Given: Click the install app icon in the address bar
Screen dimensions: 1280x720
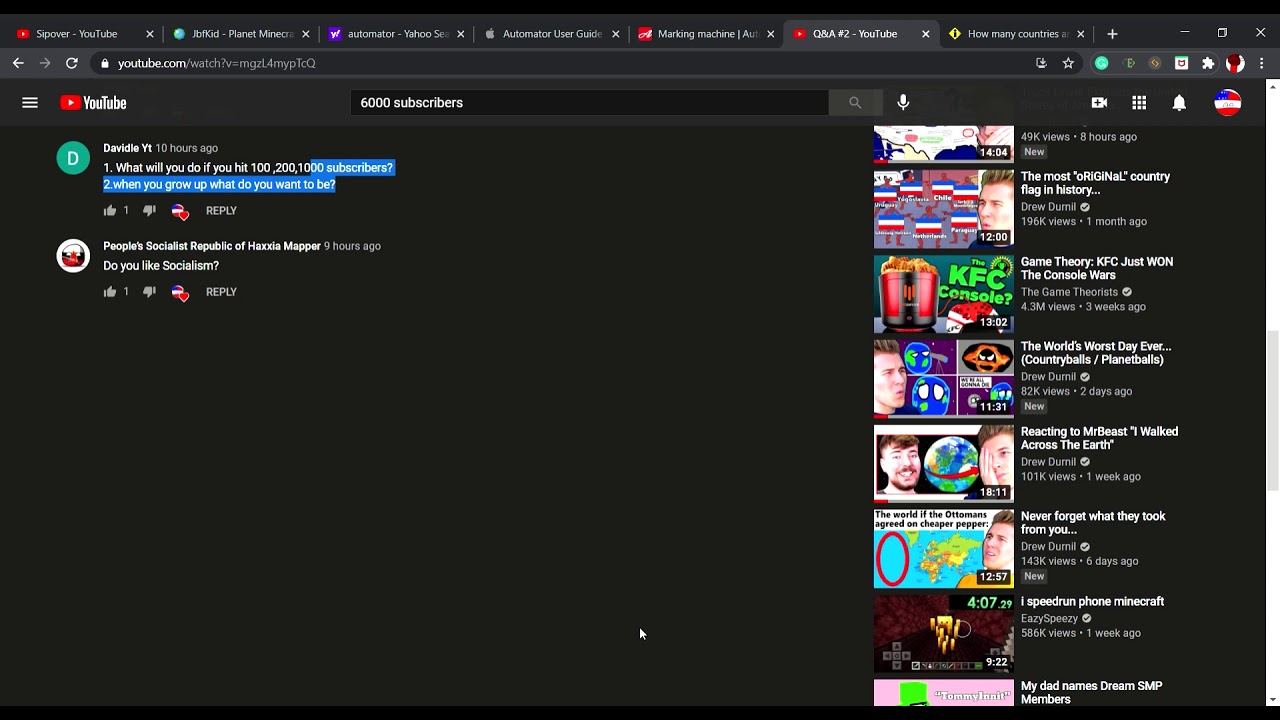Looking at the screenshot, I should point(1041,63).
